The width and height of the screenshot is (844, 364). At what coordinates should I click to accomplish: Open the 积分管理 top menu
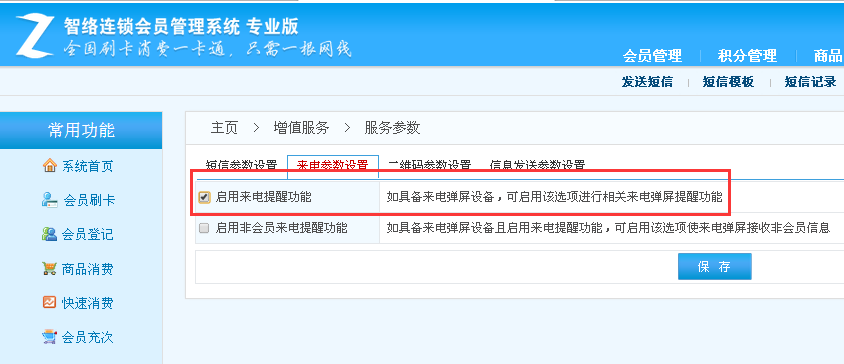pyautogui.click(x=747, y=55)
